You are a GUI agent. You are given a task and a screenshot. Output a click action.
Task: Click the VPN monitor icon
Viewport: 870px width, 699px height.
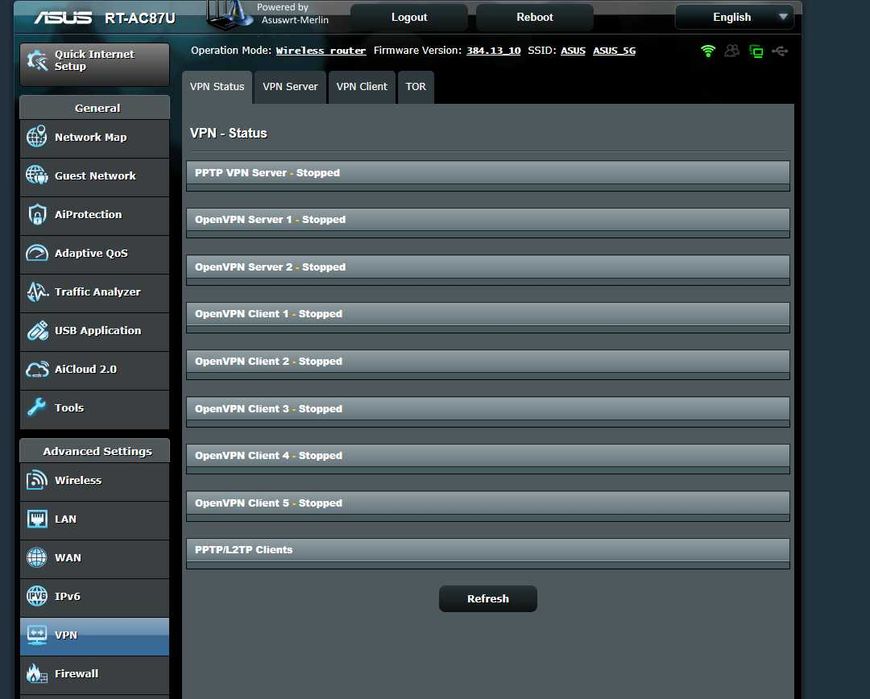(x=37, y=635)
